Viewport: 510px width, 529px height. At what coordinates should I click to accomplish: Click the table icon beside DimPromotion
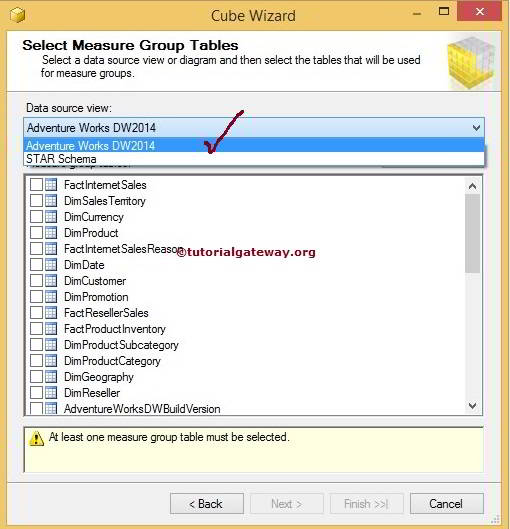coord(51,297)
